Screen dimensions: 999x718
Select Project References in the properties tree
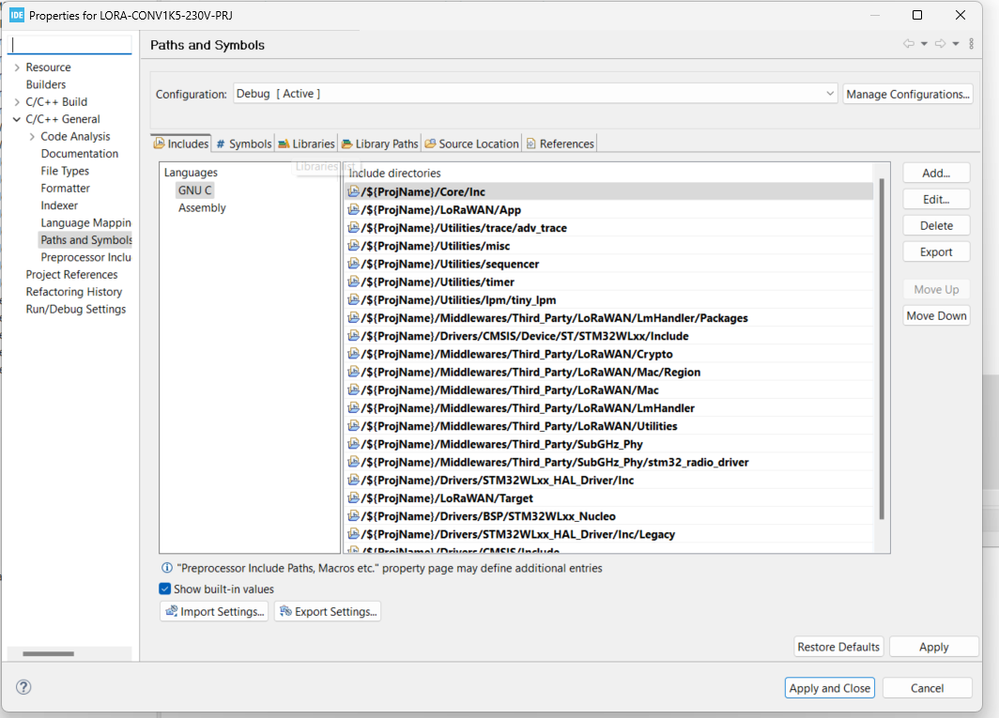[71, 275]
